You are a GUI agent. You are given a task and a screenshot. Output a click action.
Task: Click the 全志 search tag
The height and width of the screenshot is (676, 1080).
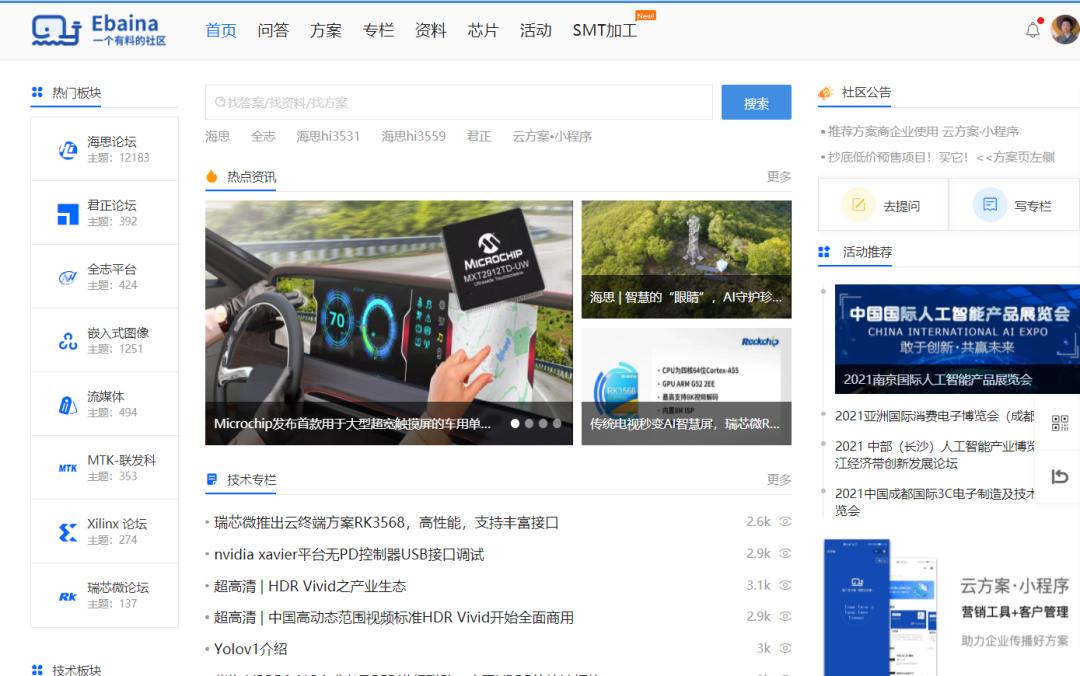(x=263, y=136)
